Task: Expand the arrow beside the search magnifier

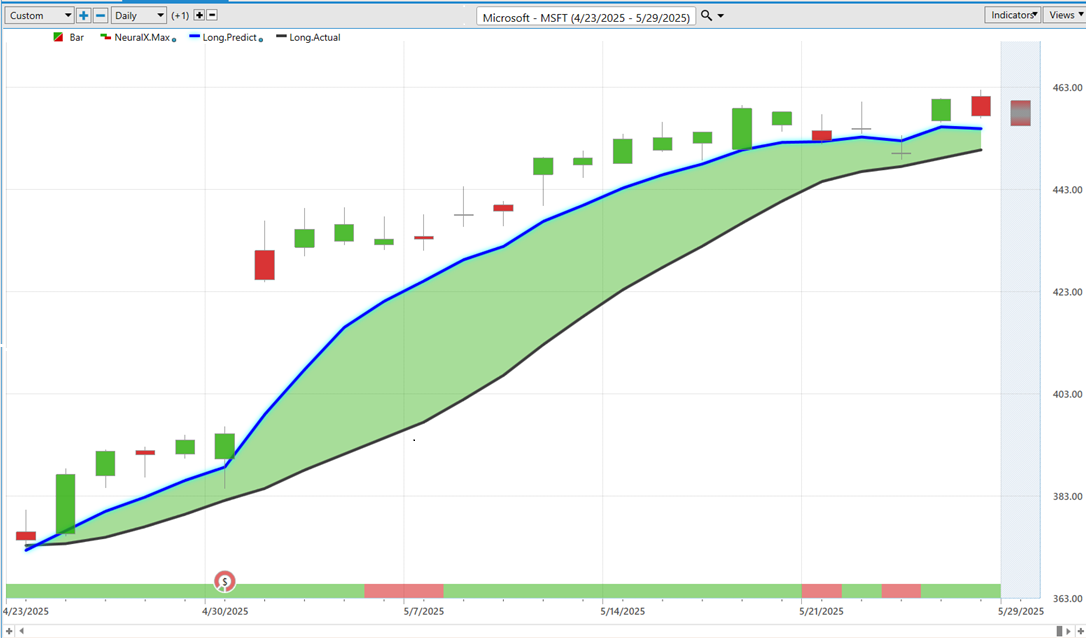Action: pos(721,16)
